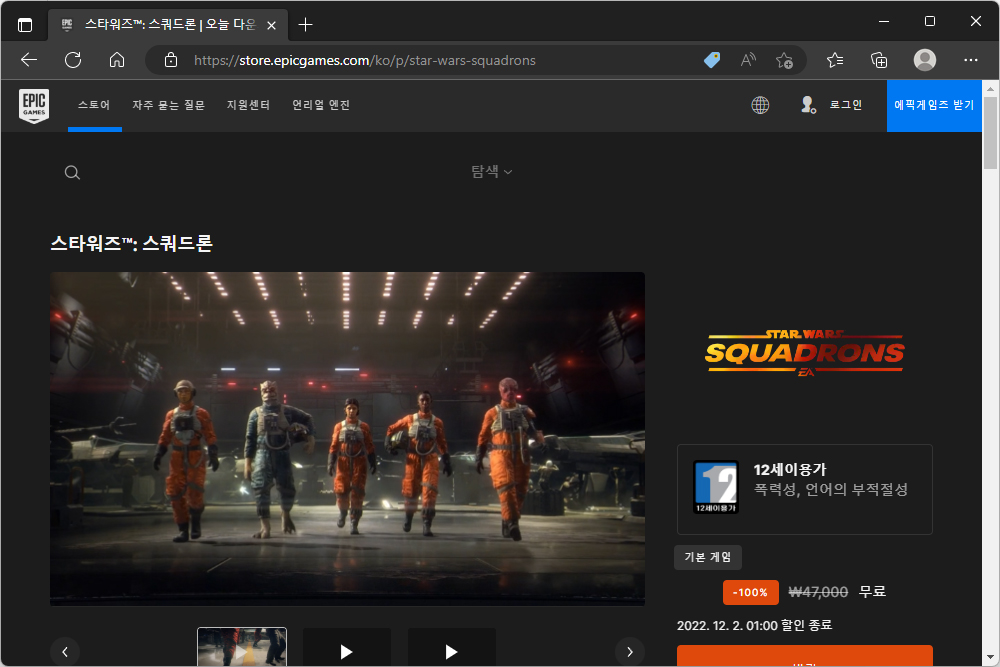Go back using browser back arrow
The image size is (1000, 667).
tap(29, 61)
